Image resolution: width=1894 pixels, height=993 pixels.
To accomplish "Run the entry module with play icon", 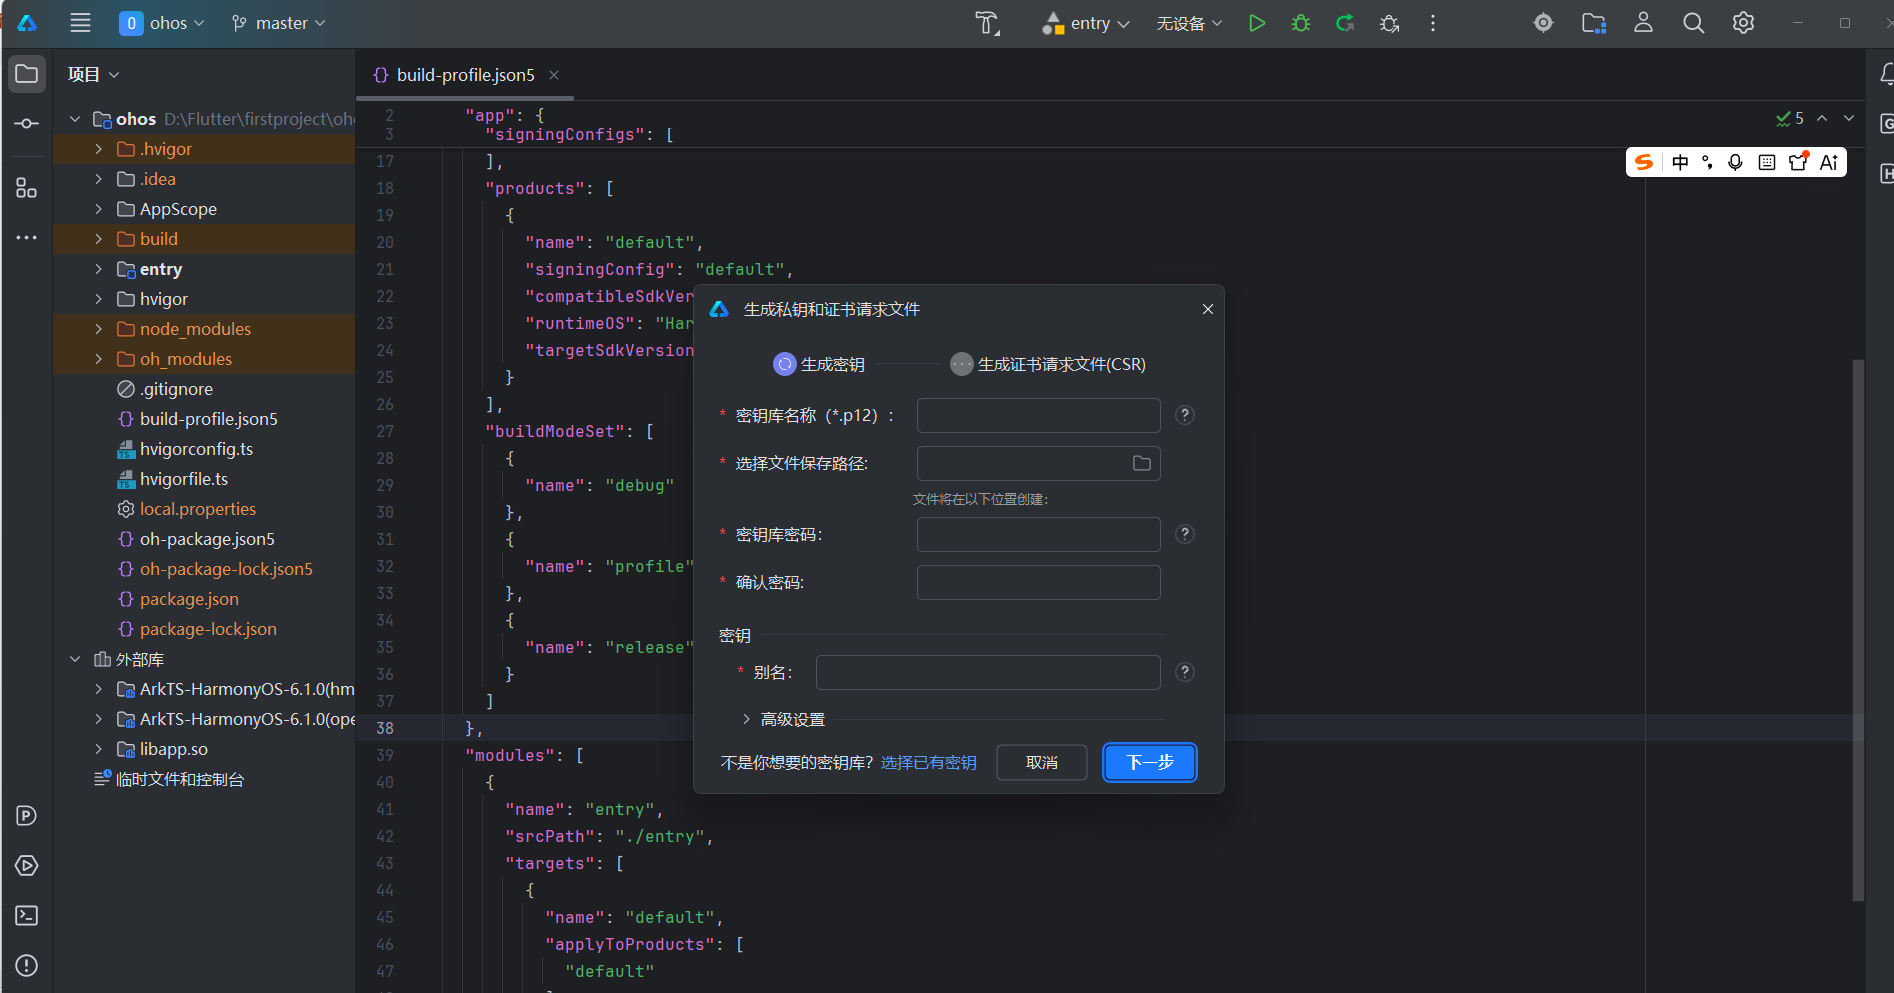I will click(x=1257, y=23).
